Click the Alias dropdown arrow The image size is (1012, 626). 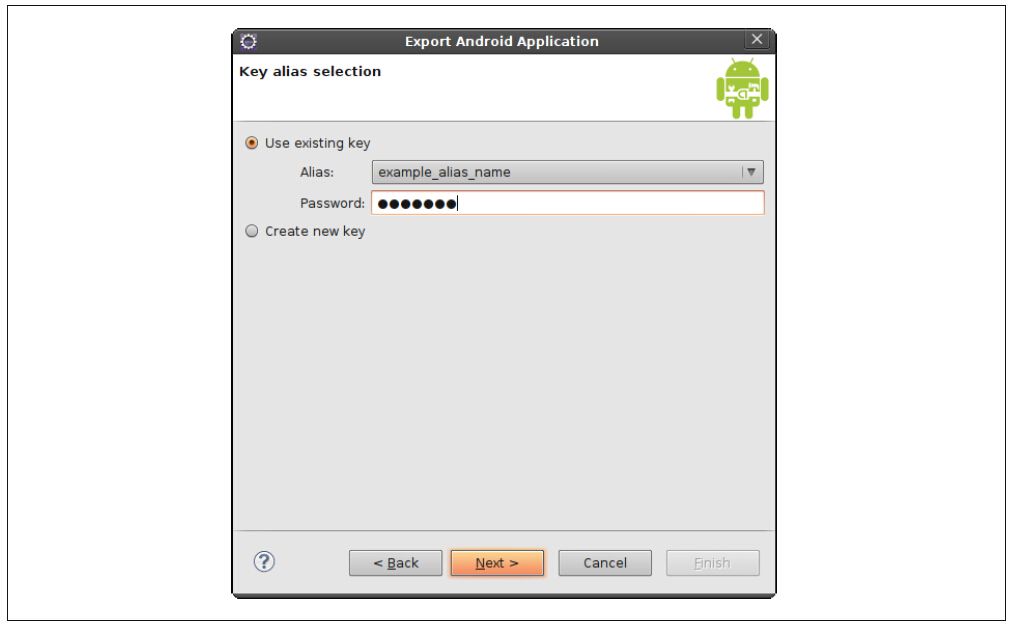(751, 172)
